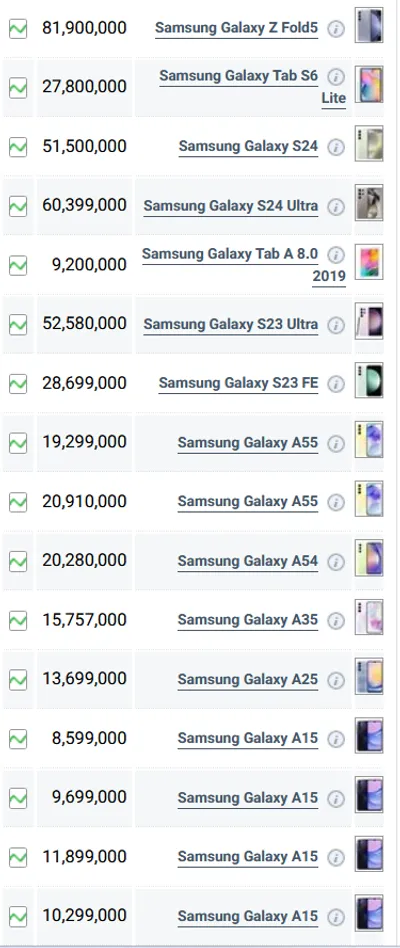Viewport: 400px width, 948px height.
Task: Click info icon beside Galaxy Tab S6 Lite
Action: point(336,77)
